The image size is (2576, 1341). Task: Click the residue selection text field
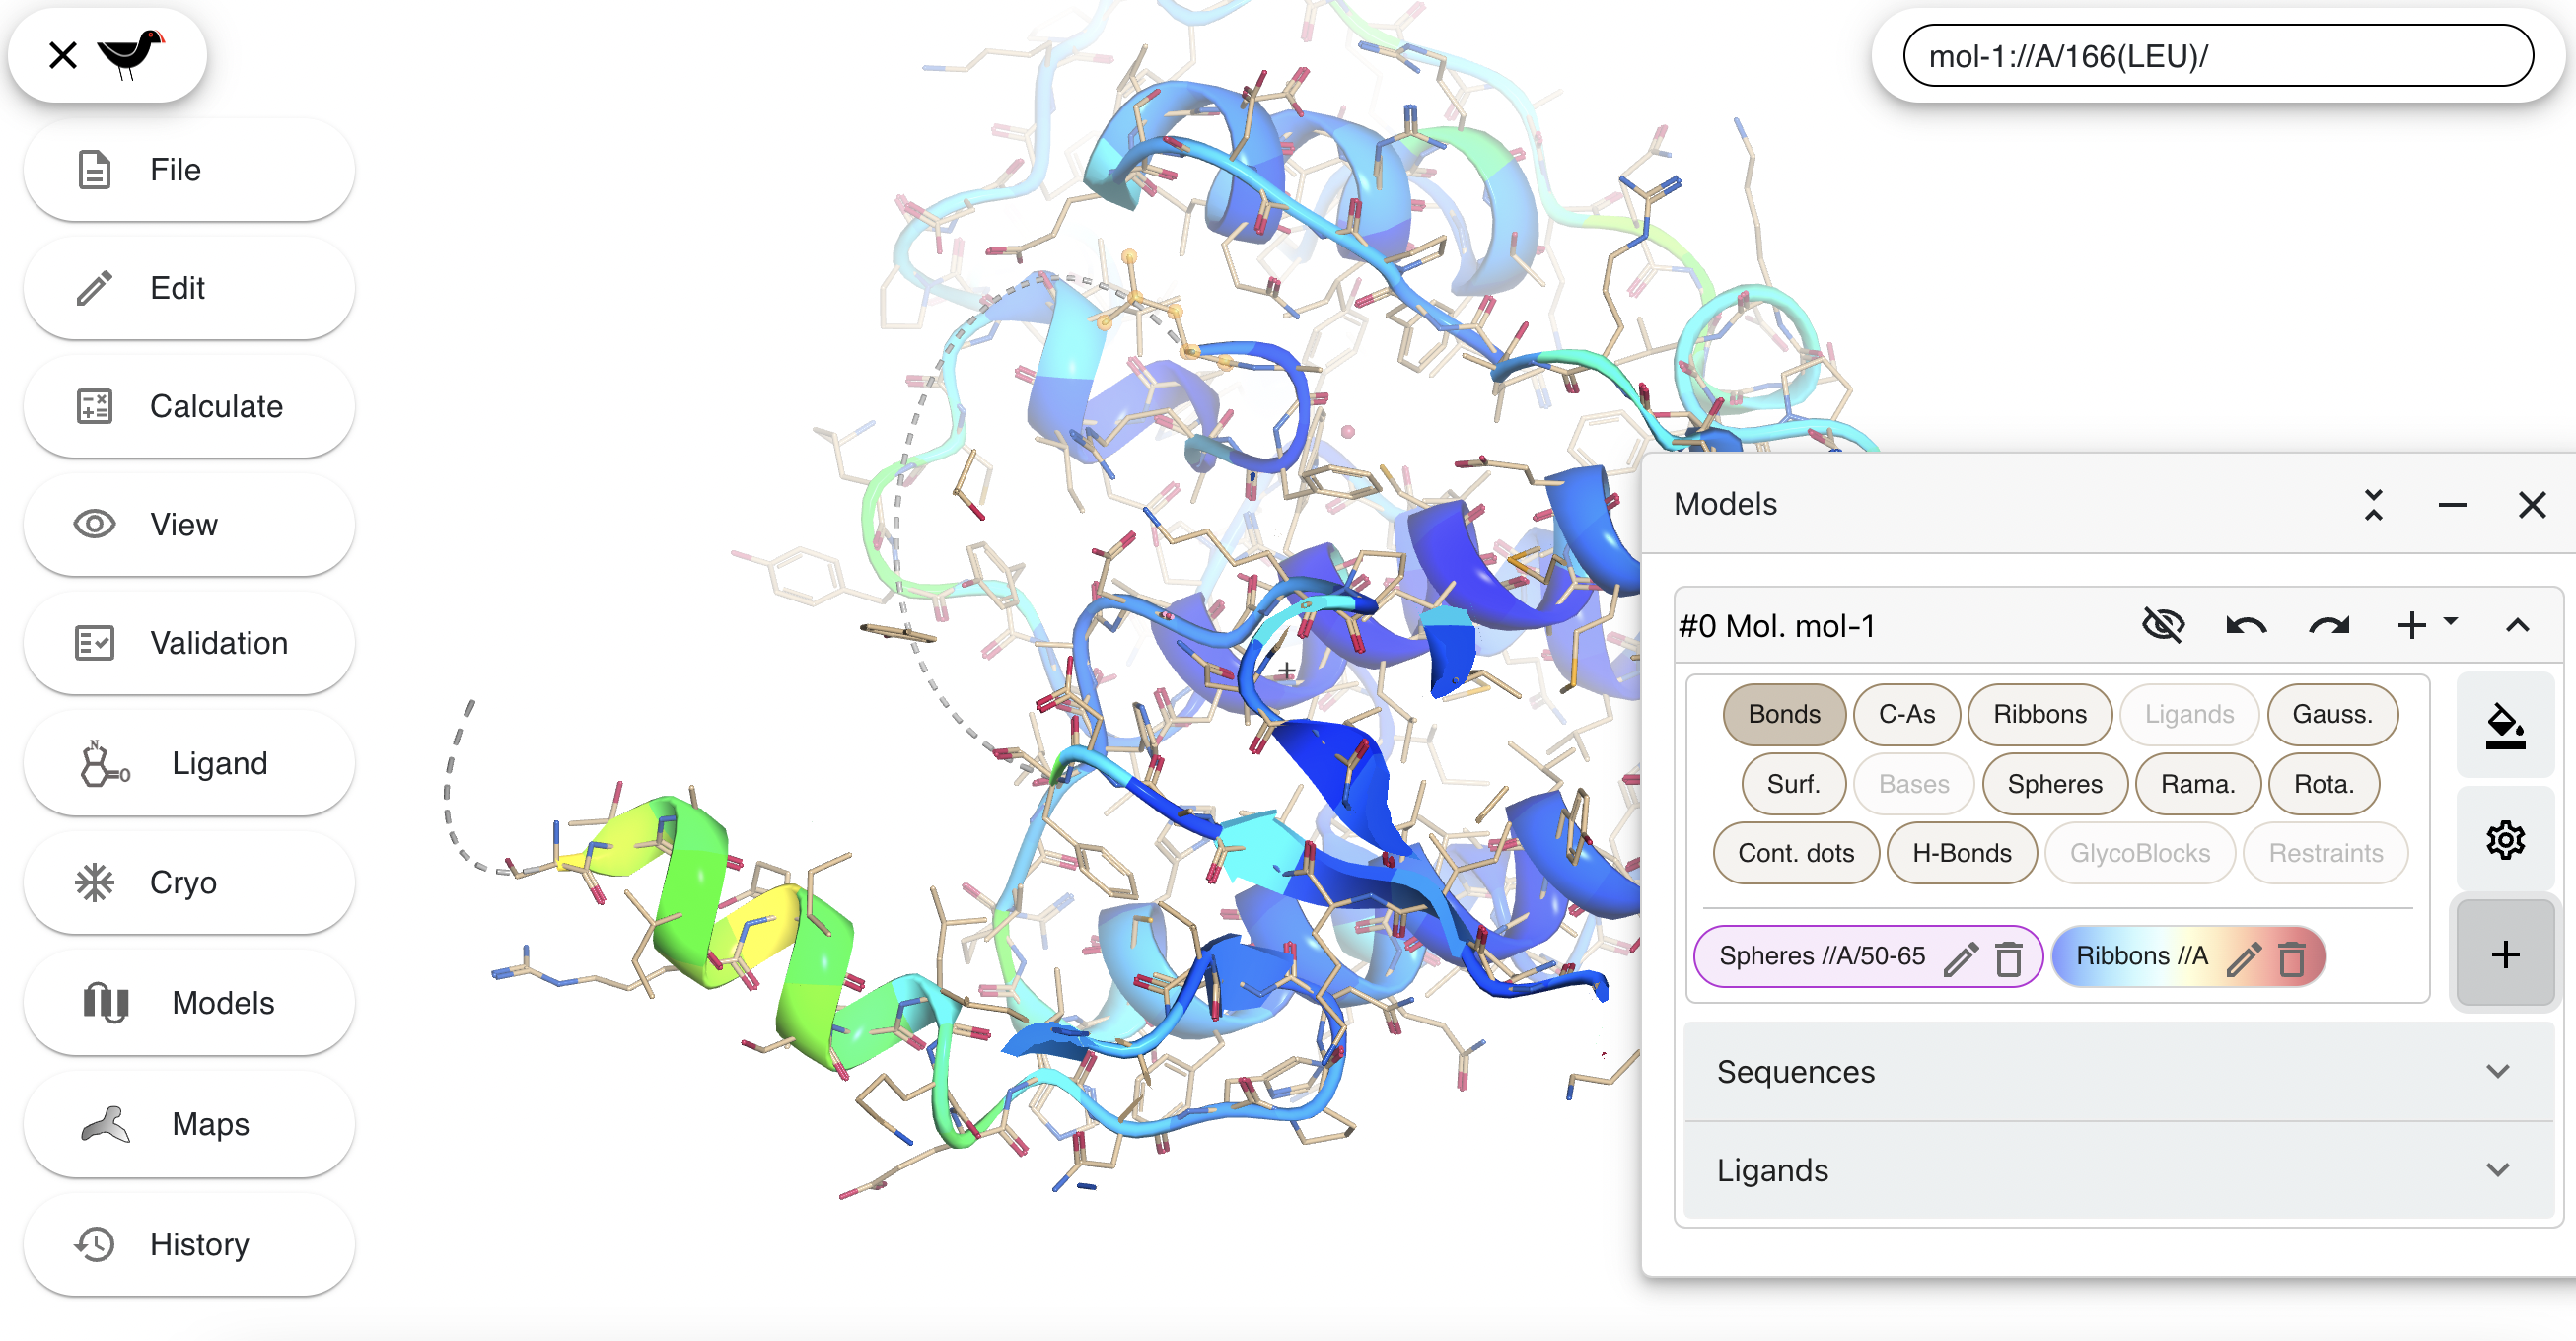pyautogui.click(x=2216, y=56)
